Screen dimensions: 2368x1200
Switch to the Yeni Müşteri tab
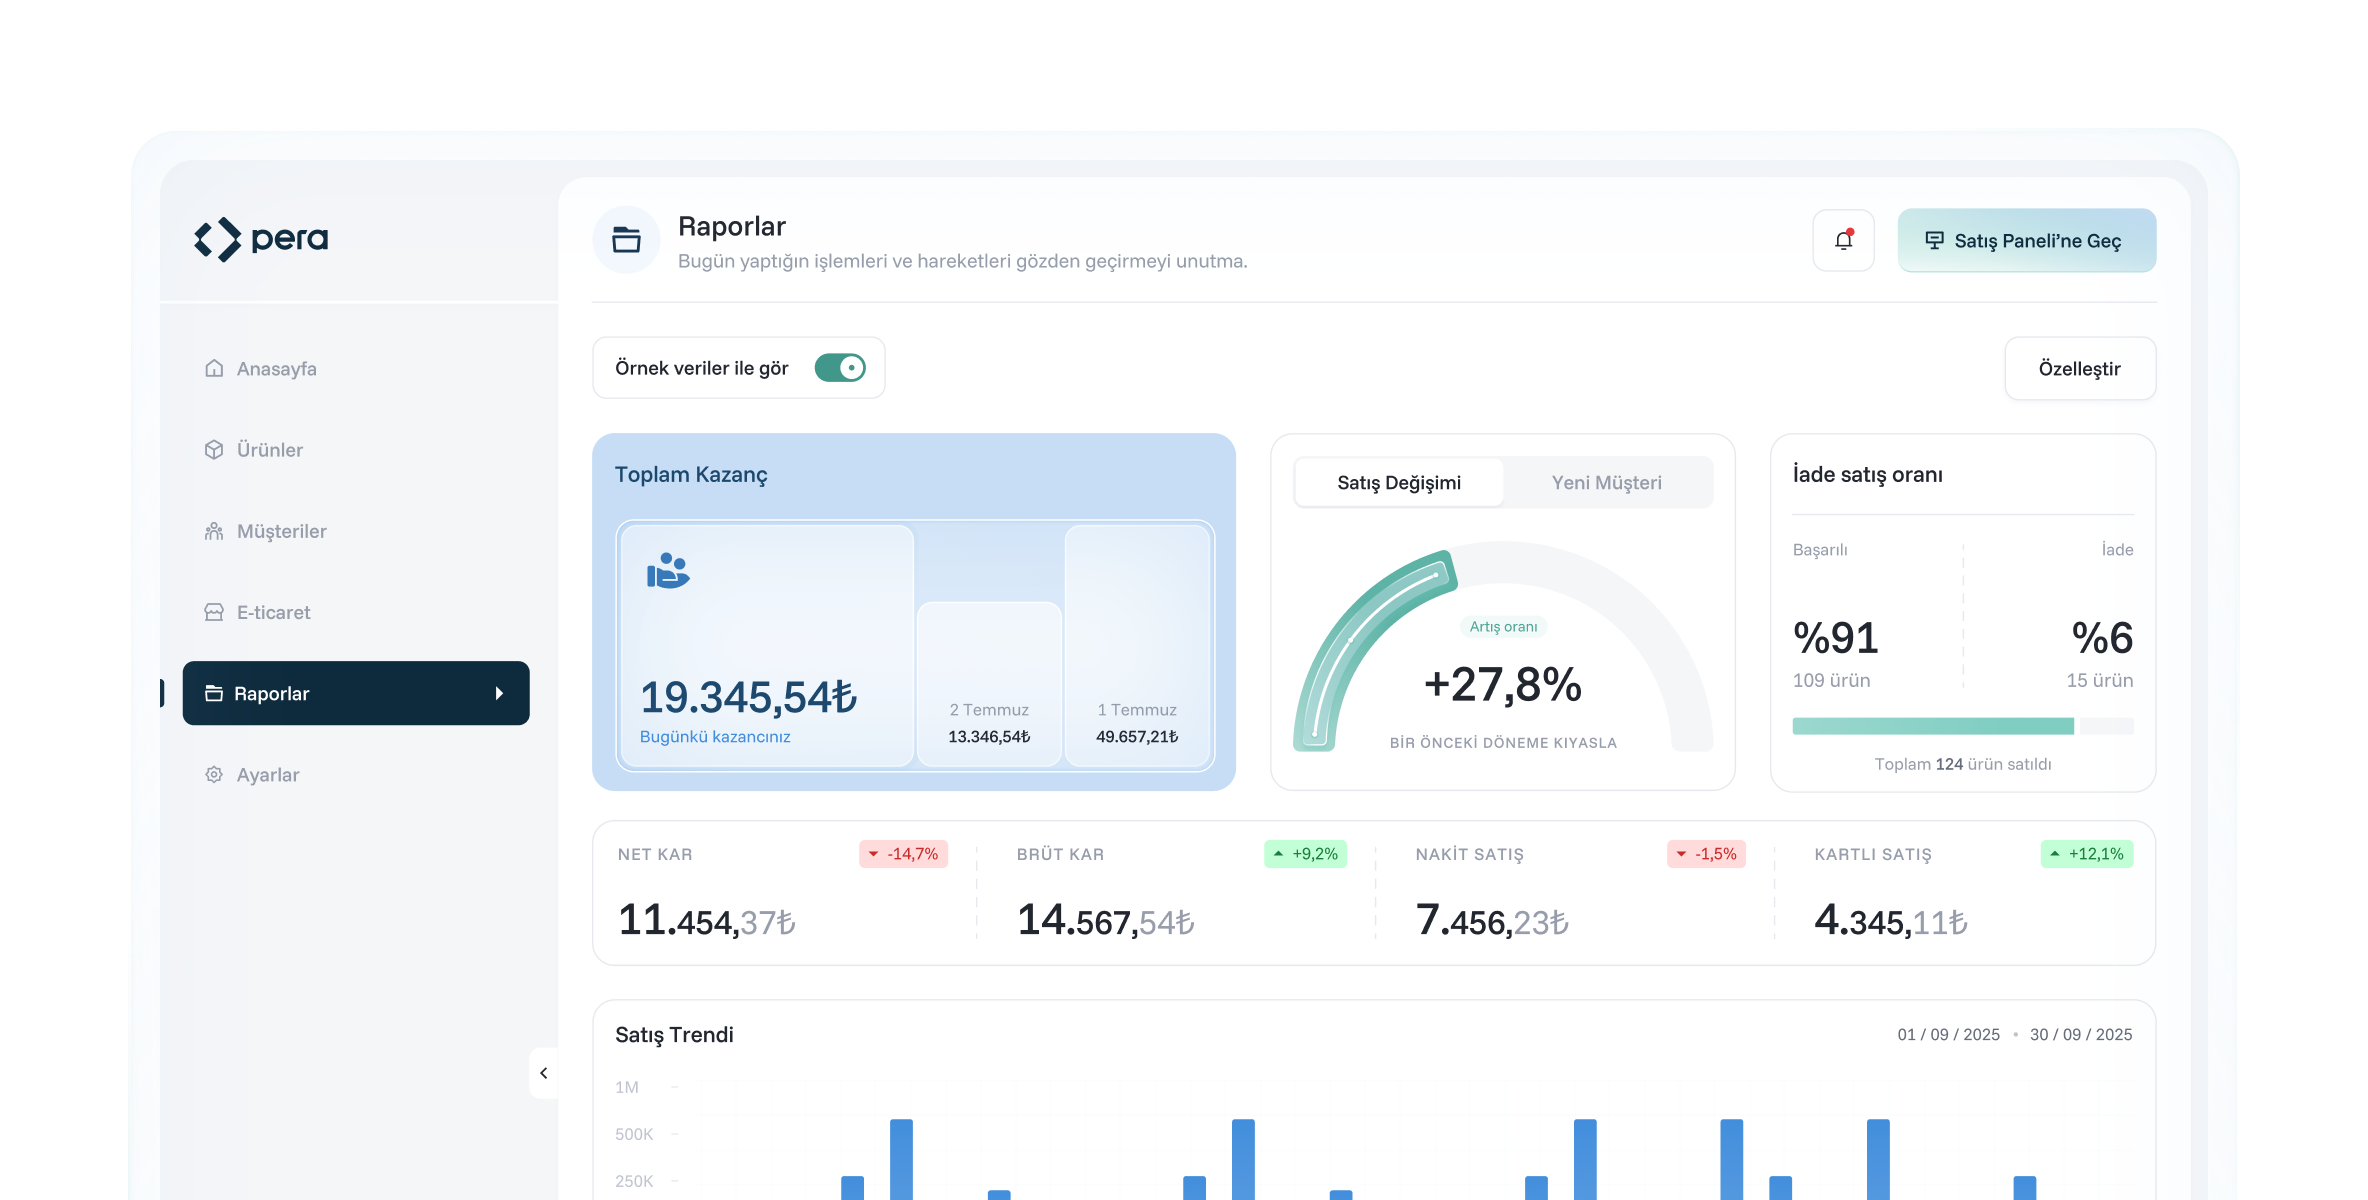point(1606,483)
